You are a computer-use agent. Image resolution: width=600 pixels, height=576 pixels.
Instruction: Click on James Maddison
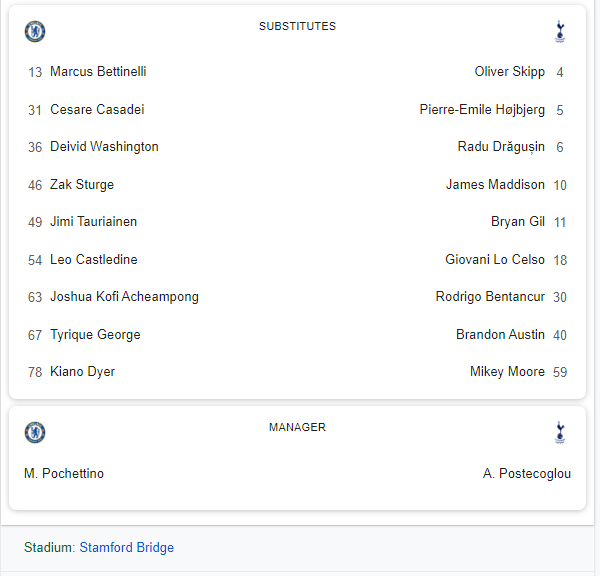tap(495, 185)
